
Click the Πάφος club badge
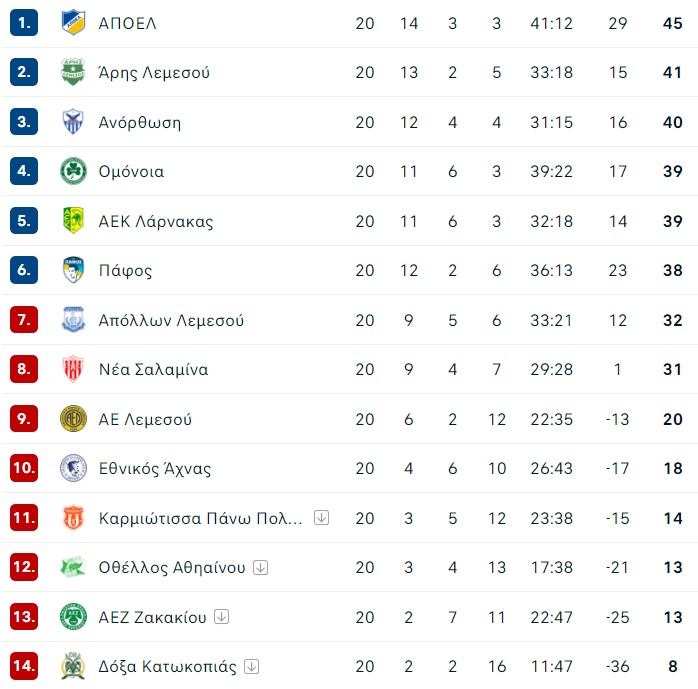(73, 270)
